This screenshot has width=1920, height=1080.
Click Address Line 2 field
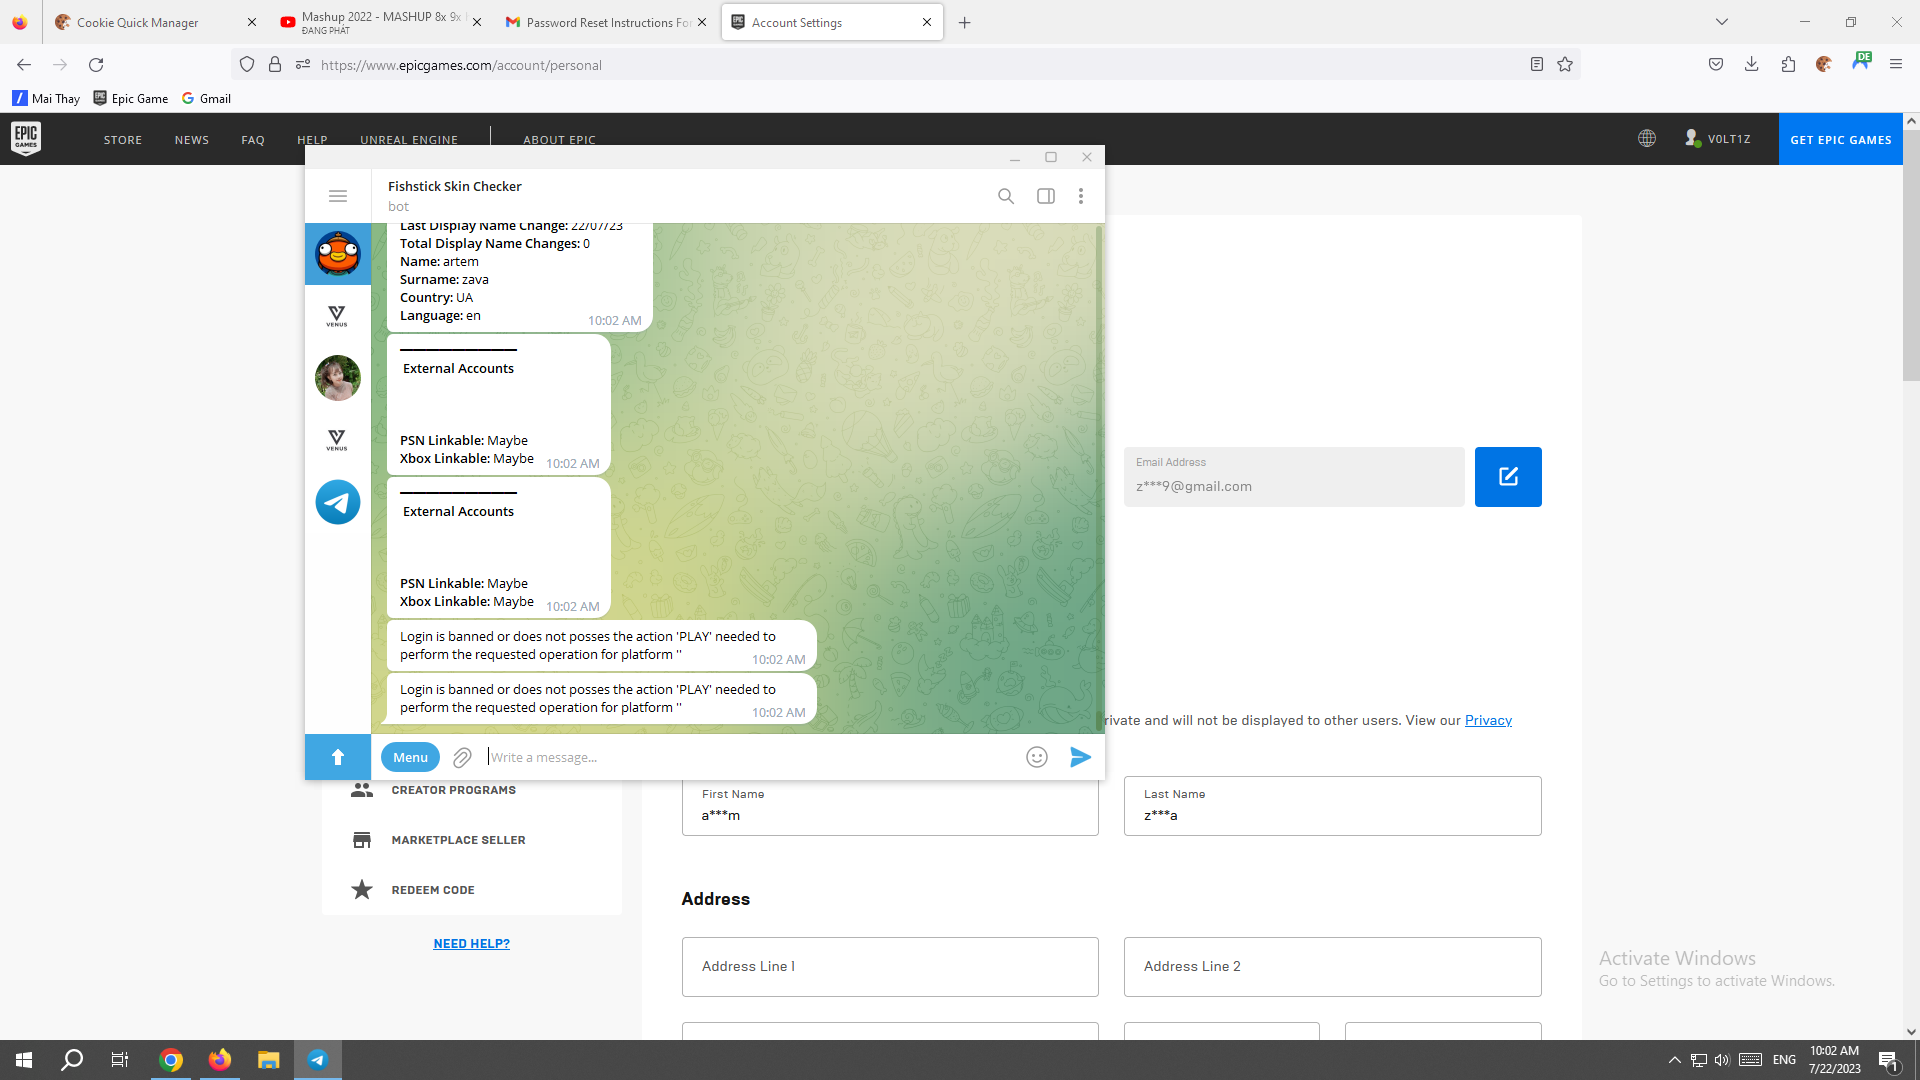click(x=1332, y=967)
